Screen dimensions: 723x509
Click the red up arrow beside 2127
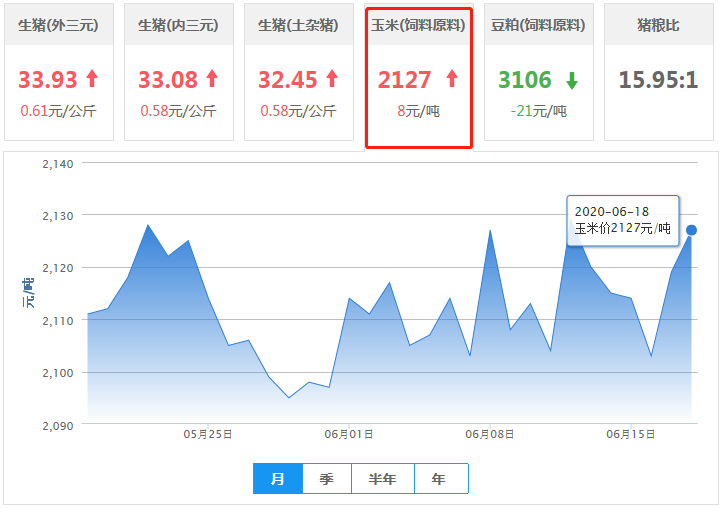[451, 79]
